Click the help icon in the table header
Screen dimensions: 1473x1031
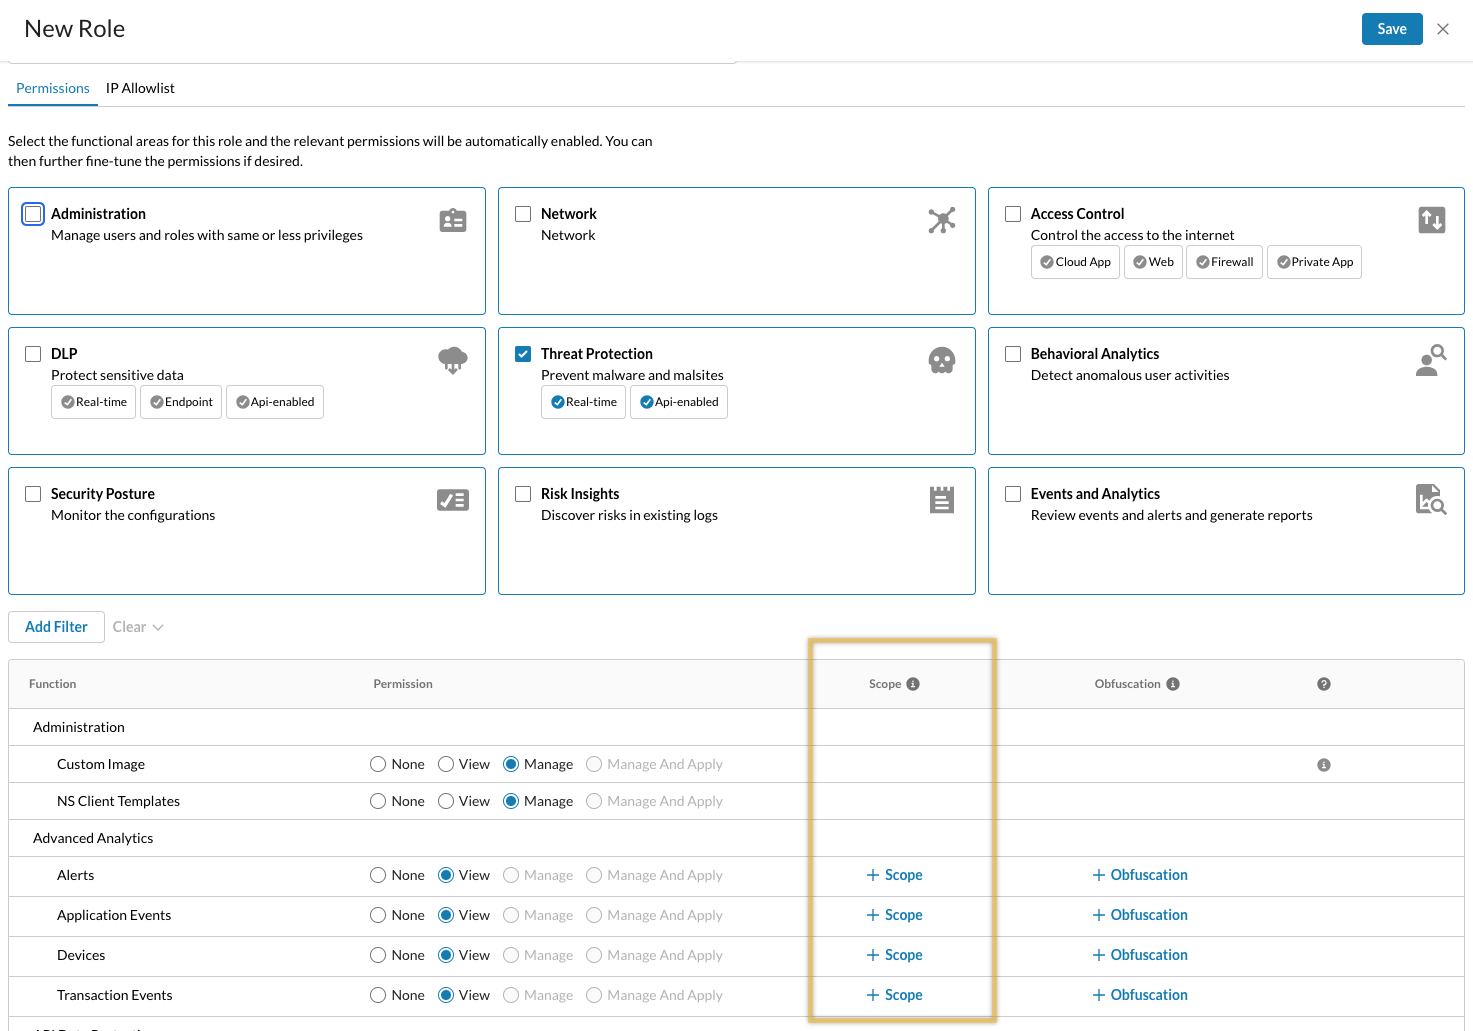pos(1323,683)
